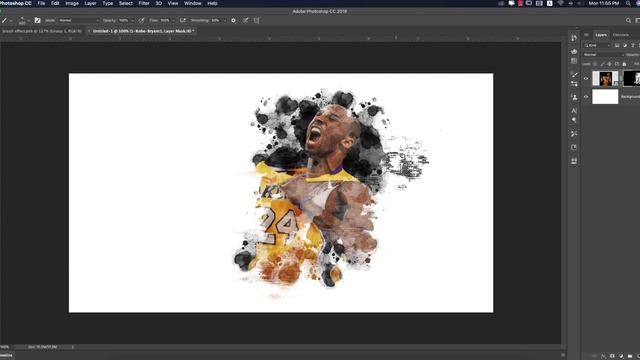Toggle filter for pixel layers
Screen dimensions: 640x360
(617, 45)
